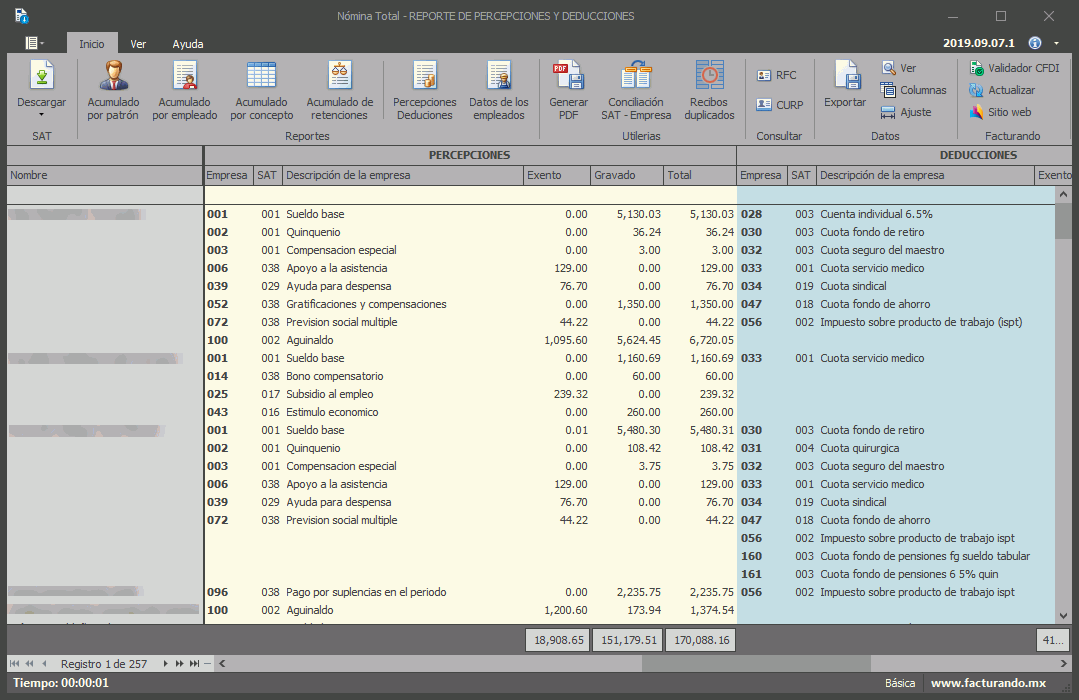Select the Acumulado por concepto icon
This screenshot has height=700, width=1079.
pos(261,77)
